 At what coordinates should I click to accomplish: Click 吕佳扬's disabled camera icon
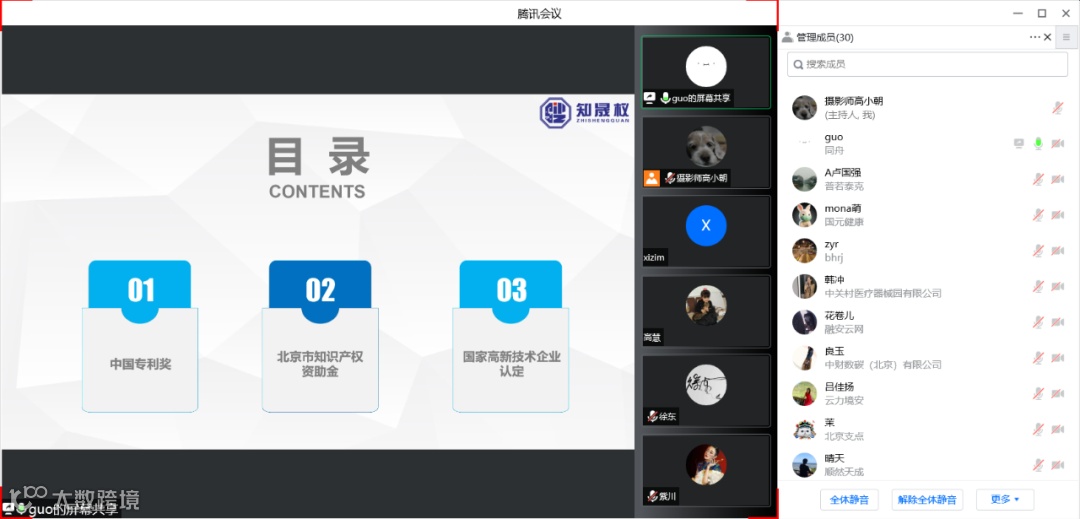click(x=1058, y=393)
